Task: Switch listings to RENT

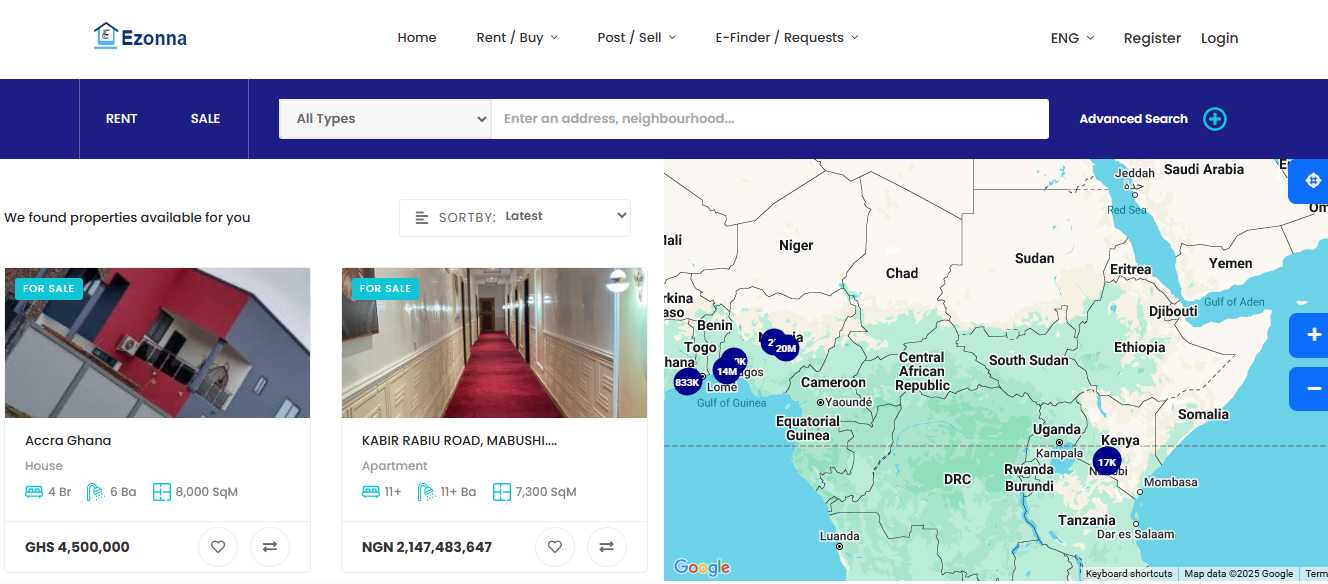Action: click(x=121, y=119)
